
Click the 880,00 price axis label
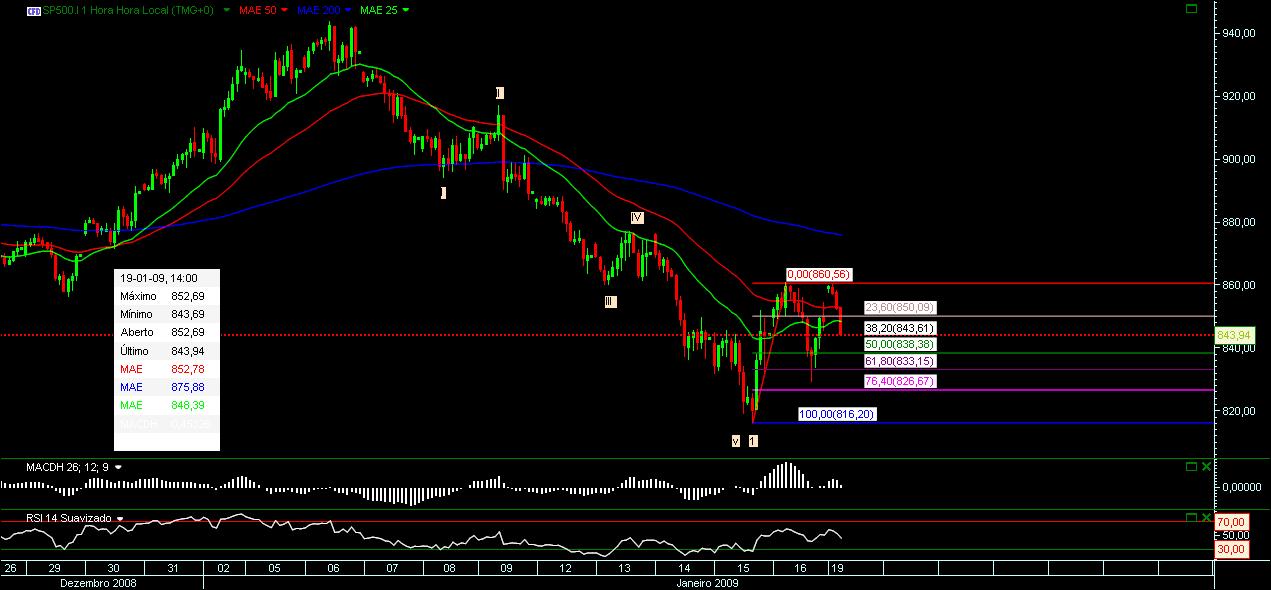tap(1241, 222)
